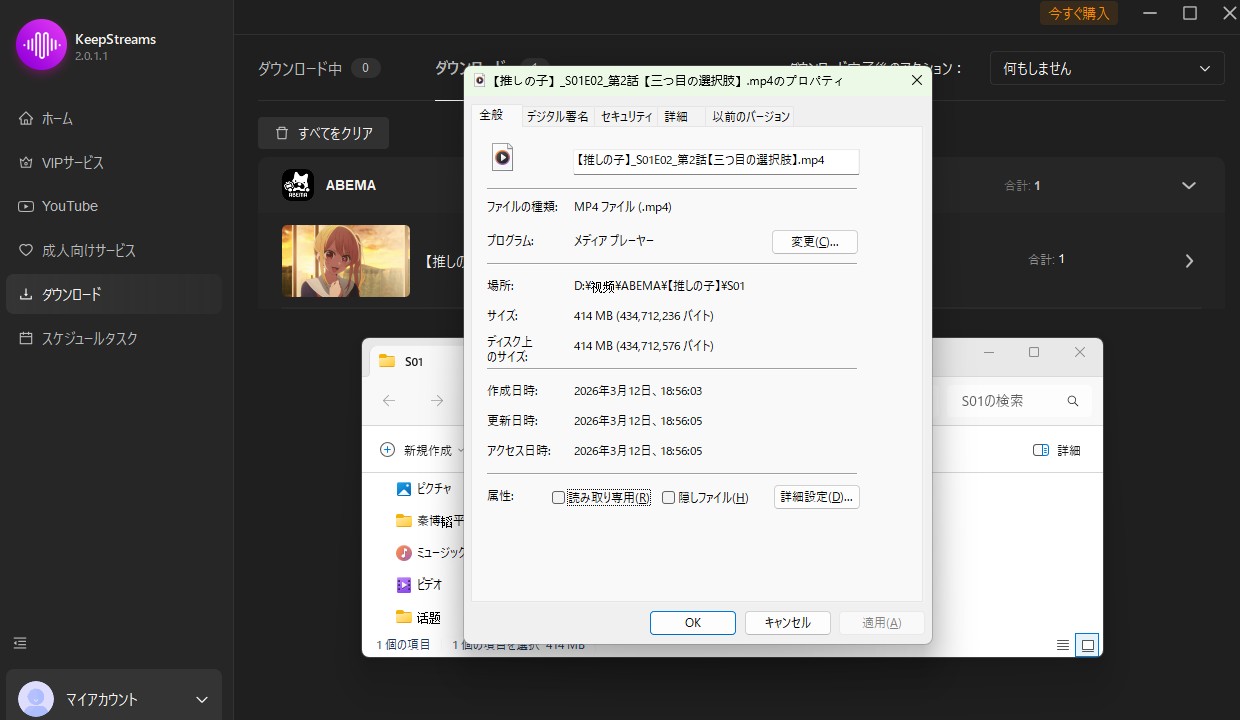This screenshot has width=1240, height=720.
Task: Open the 成人向けサービス sidebar section
Action: [89, 250]
